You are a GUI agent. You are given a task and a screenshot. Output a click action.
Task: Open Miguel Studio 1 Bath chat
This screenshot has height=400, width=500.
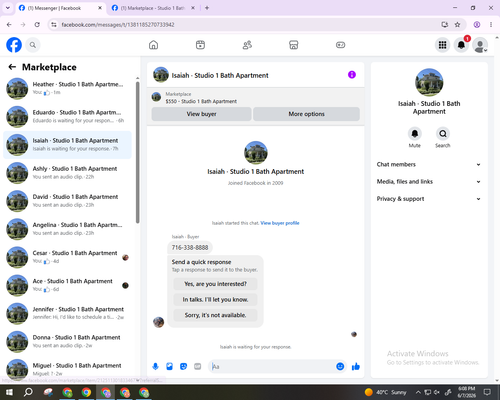click(67, 369)
